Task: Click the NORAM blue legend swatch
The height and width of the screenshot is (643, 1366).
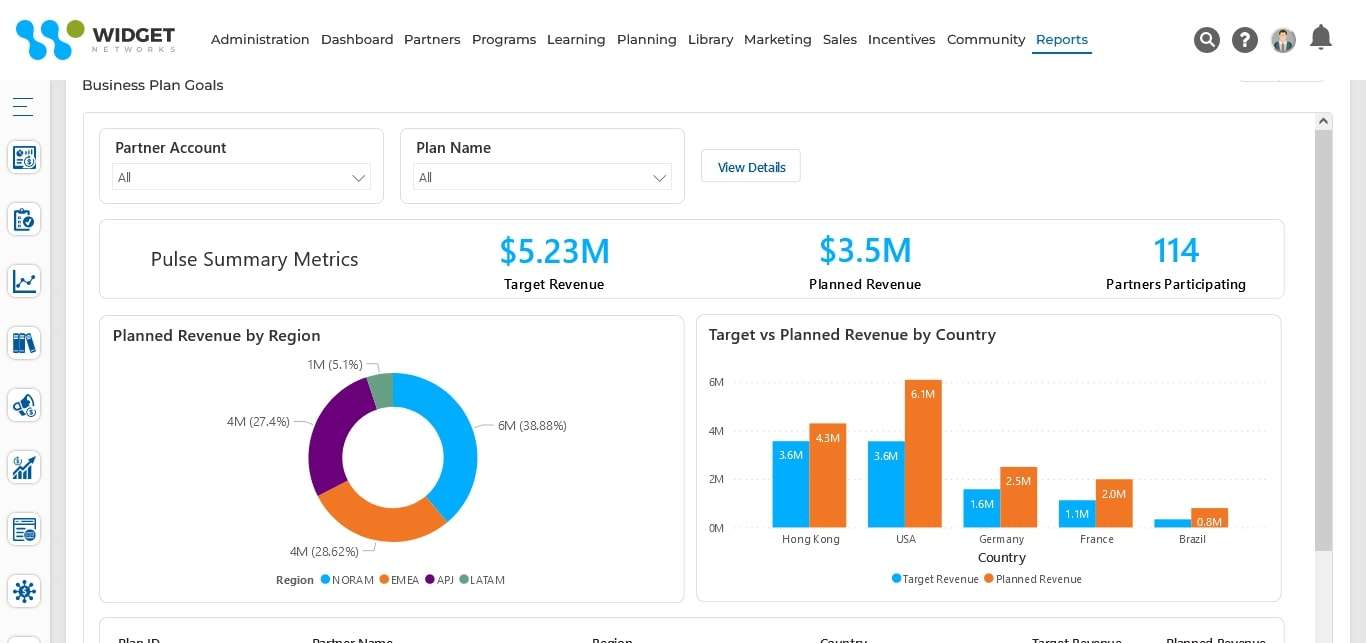Action: [x=327, y=580]
